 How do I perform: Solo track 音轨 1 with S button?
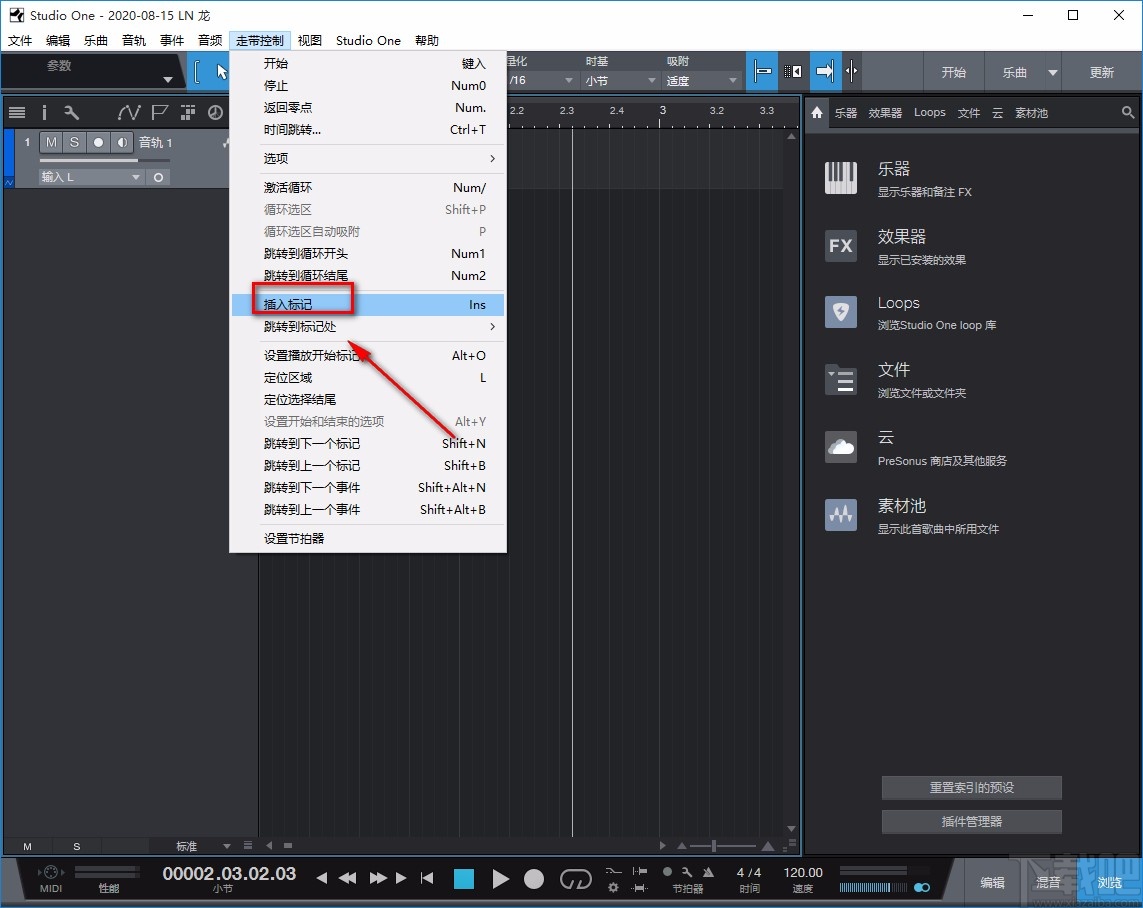[74, 142]
